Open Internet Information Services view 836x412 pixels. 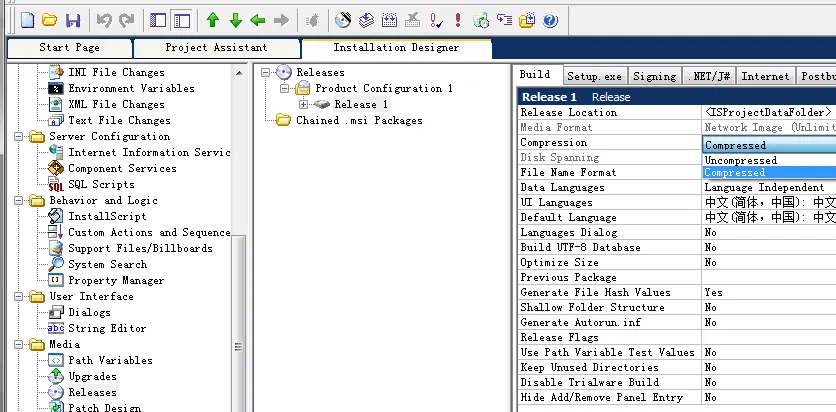pyautogui.click(x=149, y=152)
